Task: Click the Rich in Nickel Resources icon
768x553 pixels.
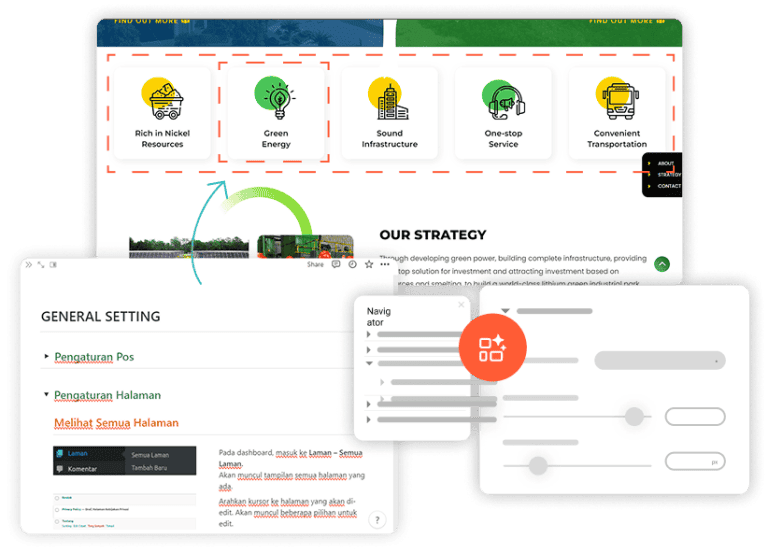Action: (162, 97)
